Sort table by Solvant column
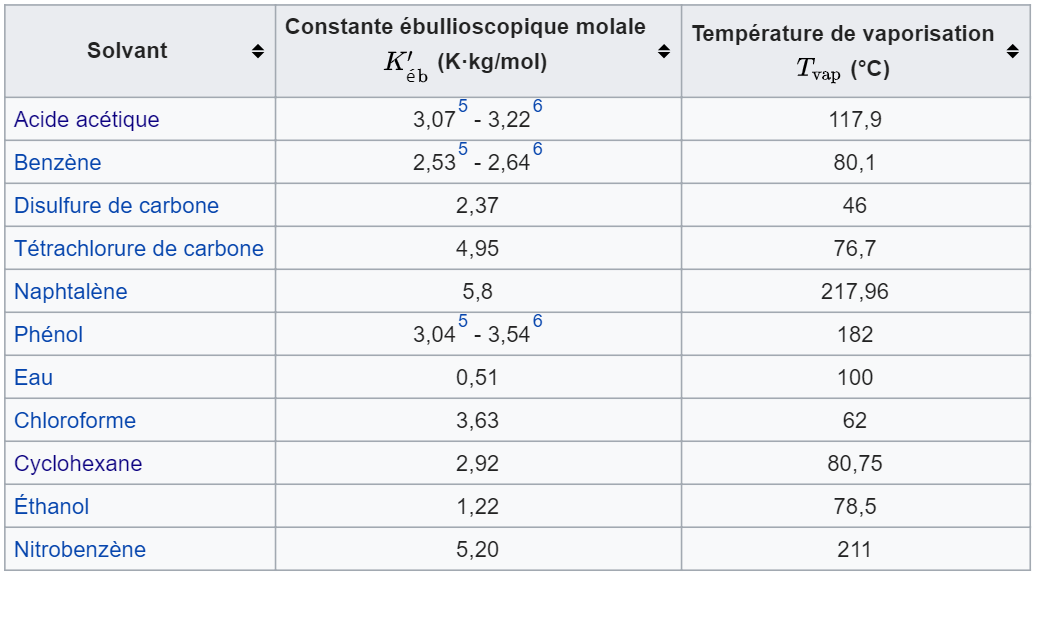Screen dimensions: 1050x630 click(x=258, y=51)
